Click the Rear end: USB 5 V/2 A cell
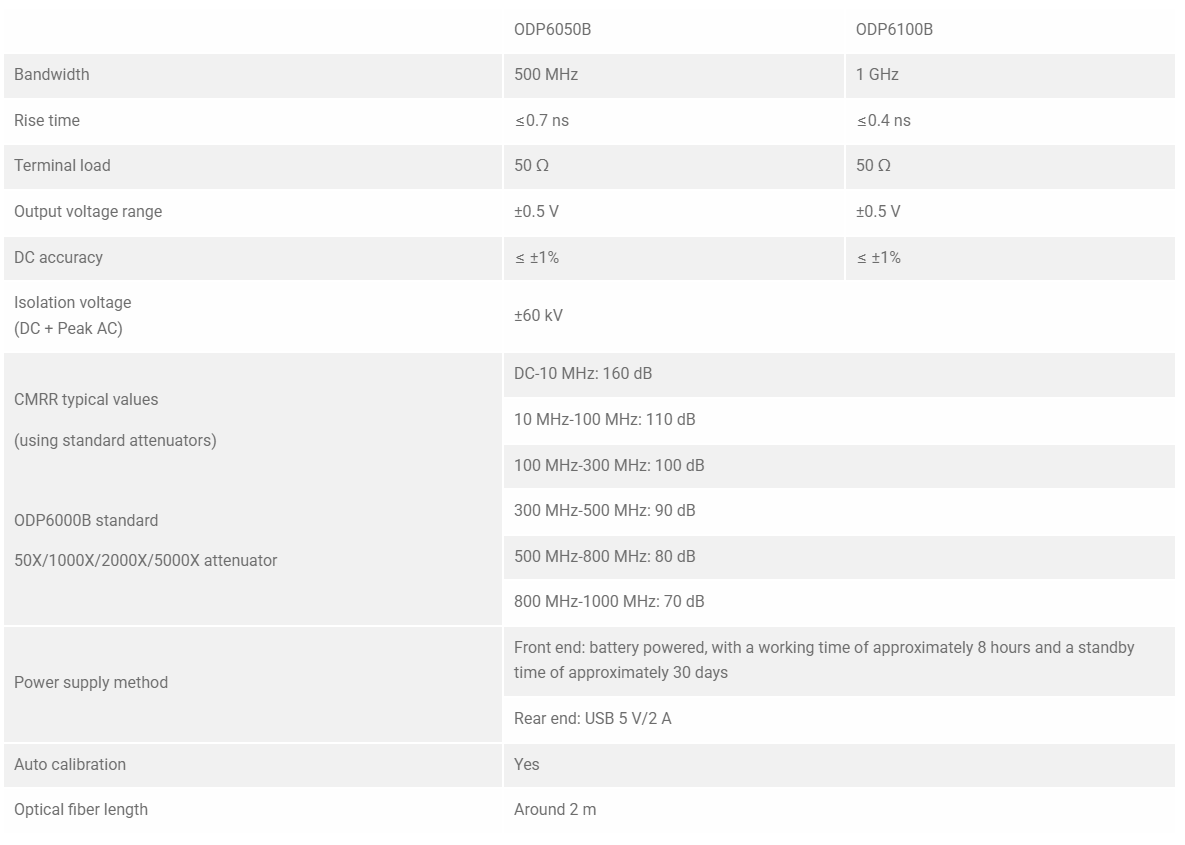The height and width of the screenshot is (845, 1185). (592, 718)
